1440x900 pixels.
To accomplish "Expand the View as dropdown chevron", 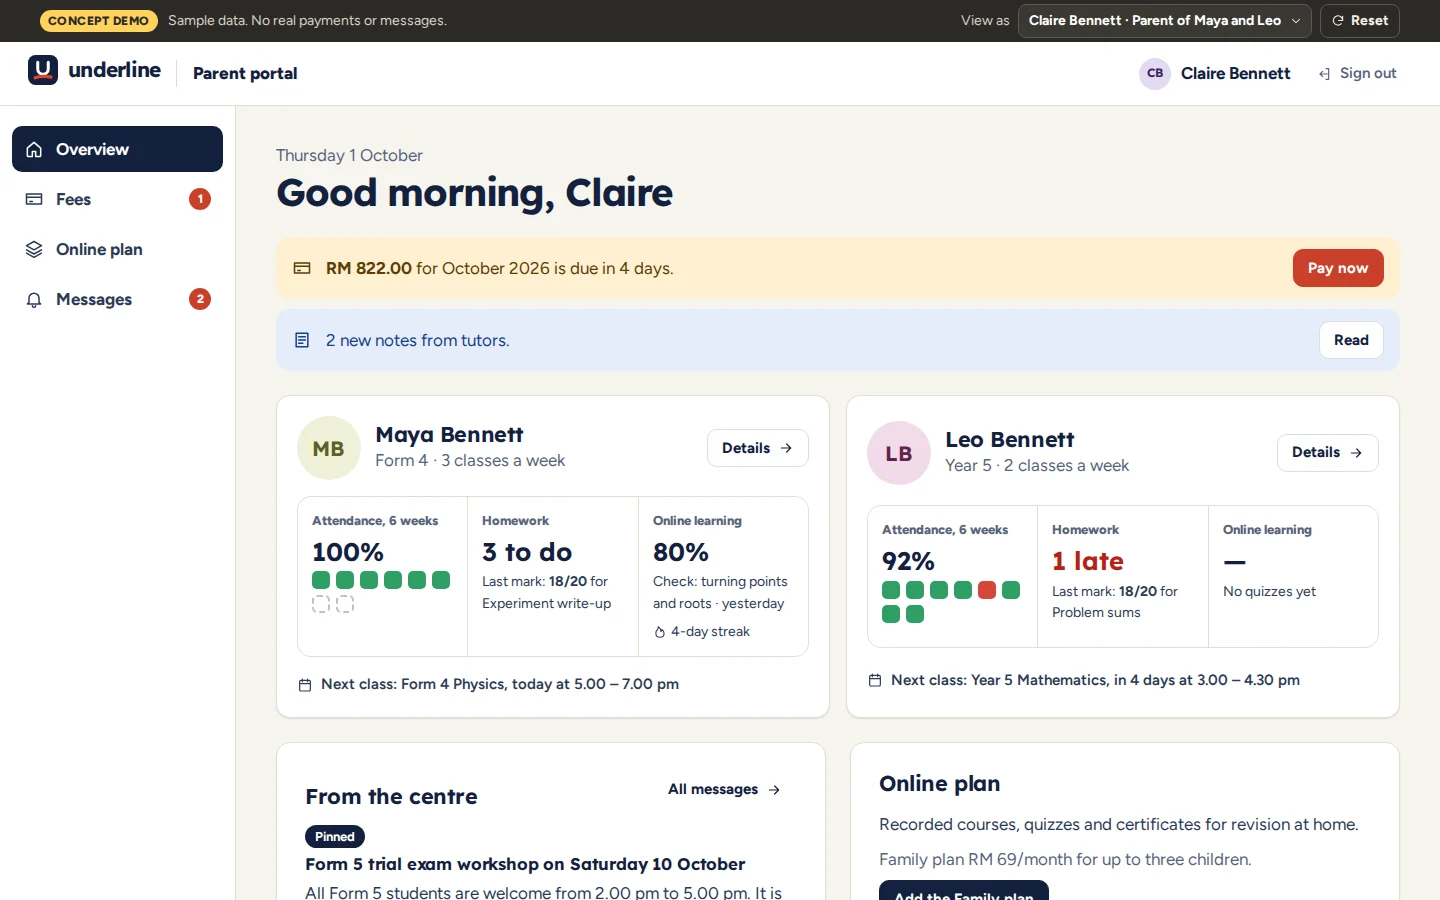I will click(1296, 21).
